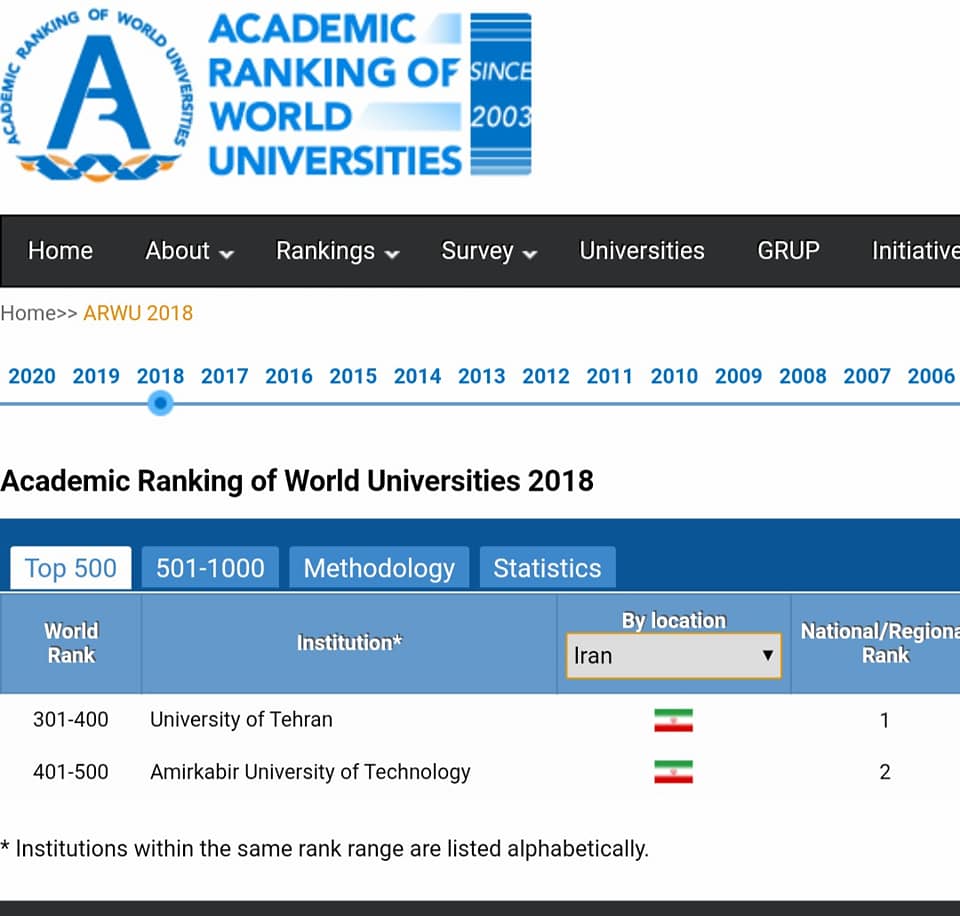Select year 2010 on the timeline
Screen dimensions: 960x916
pos(674,375)
